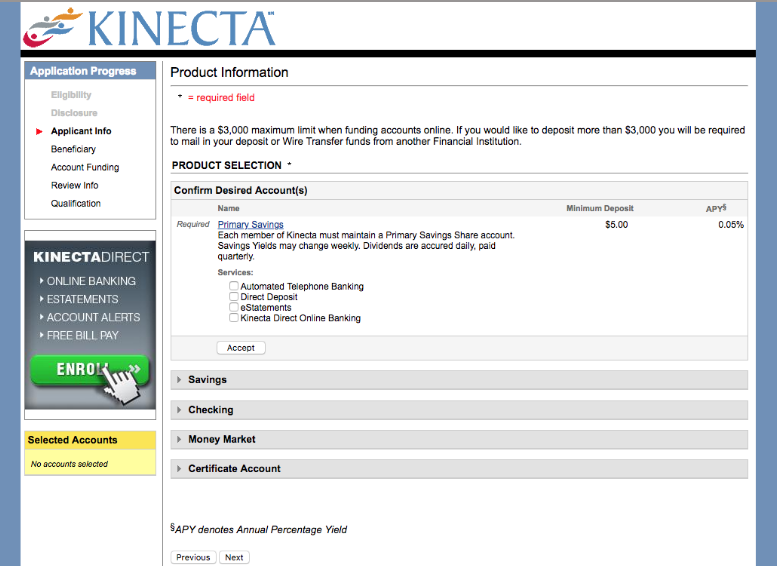
Task: Enable Automated Telephone Banking service
Action: (x=233, y=286)
